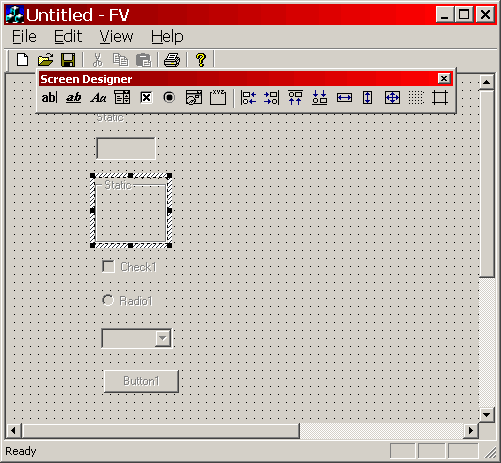Open a file with the folder icon

(45, 60)
